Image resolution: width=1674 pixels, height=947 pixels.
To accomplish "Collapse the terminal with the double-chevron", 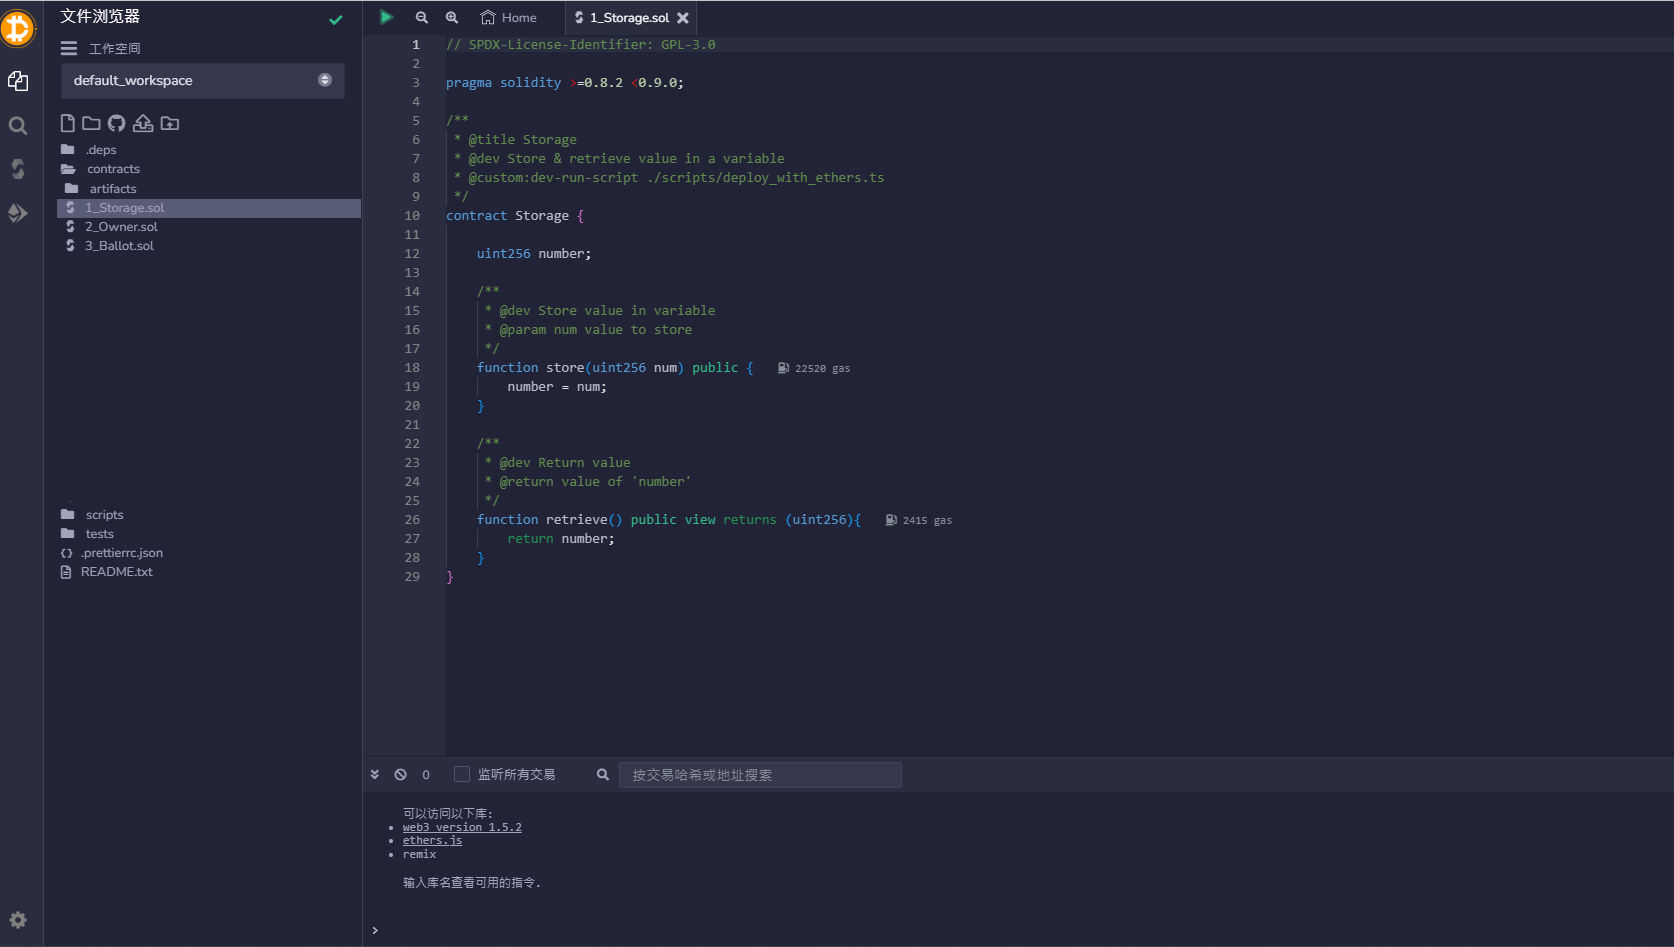I will pos(375,774).
